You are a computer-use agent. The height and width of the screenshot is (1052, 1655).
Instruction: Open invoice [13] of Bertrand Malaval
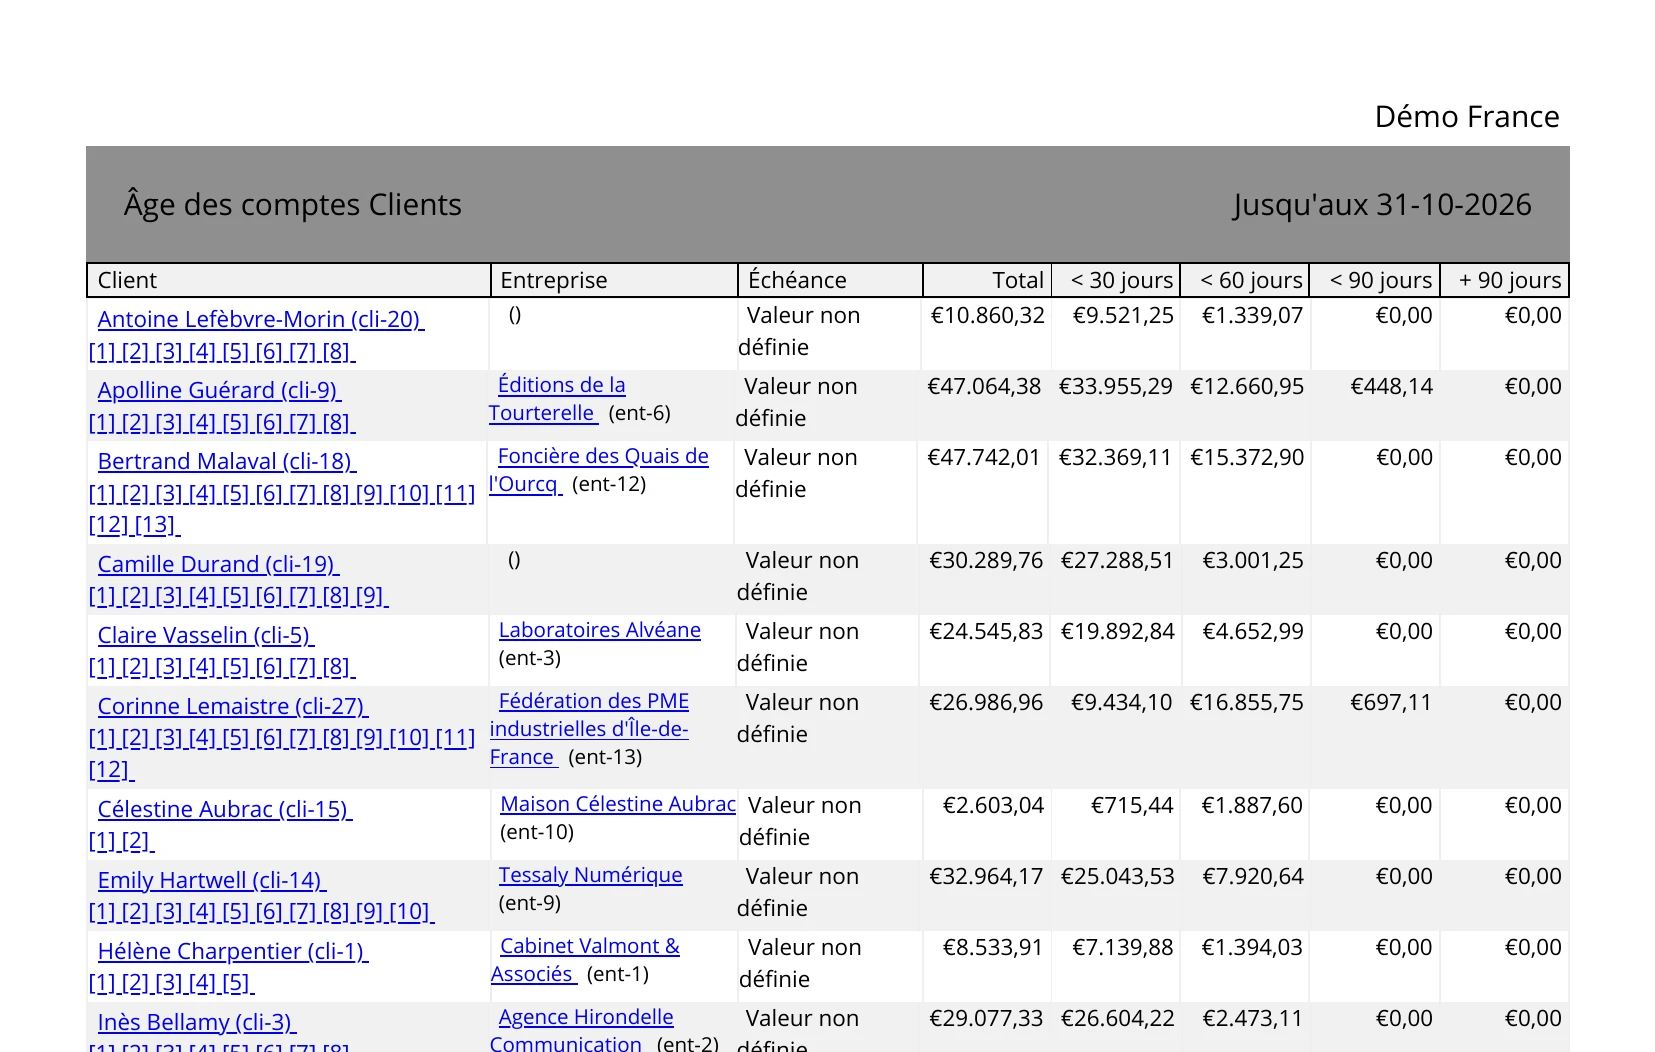click(x=157, y=525)
